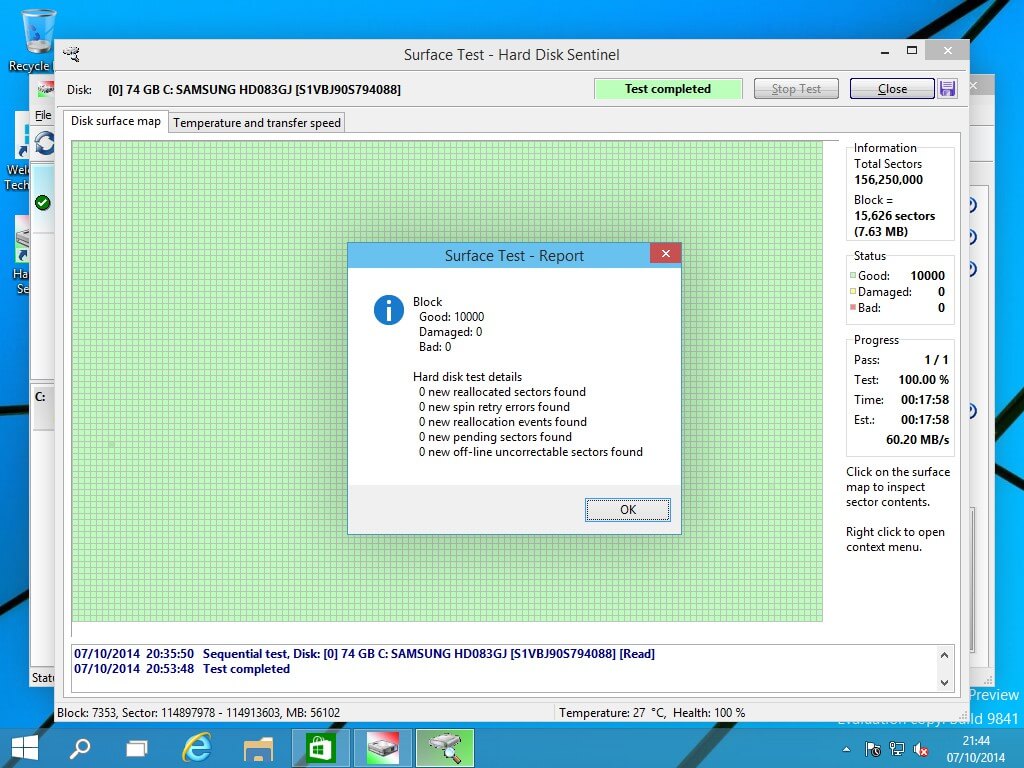Launch Internet Explorer from the taskbar

coord(197,748)
